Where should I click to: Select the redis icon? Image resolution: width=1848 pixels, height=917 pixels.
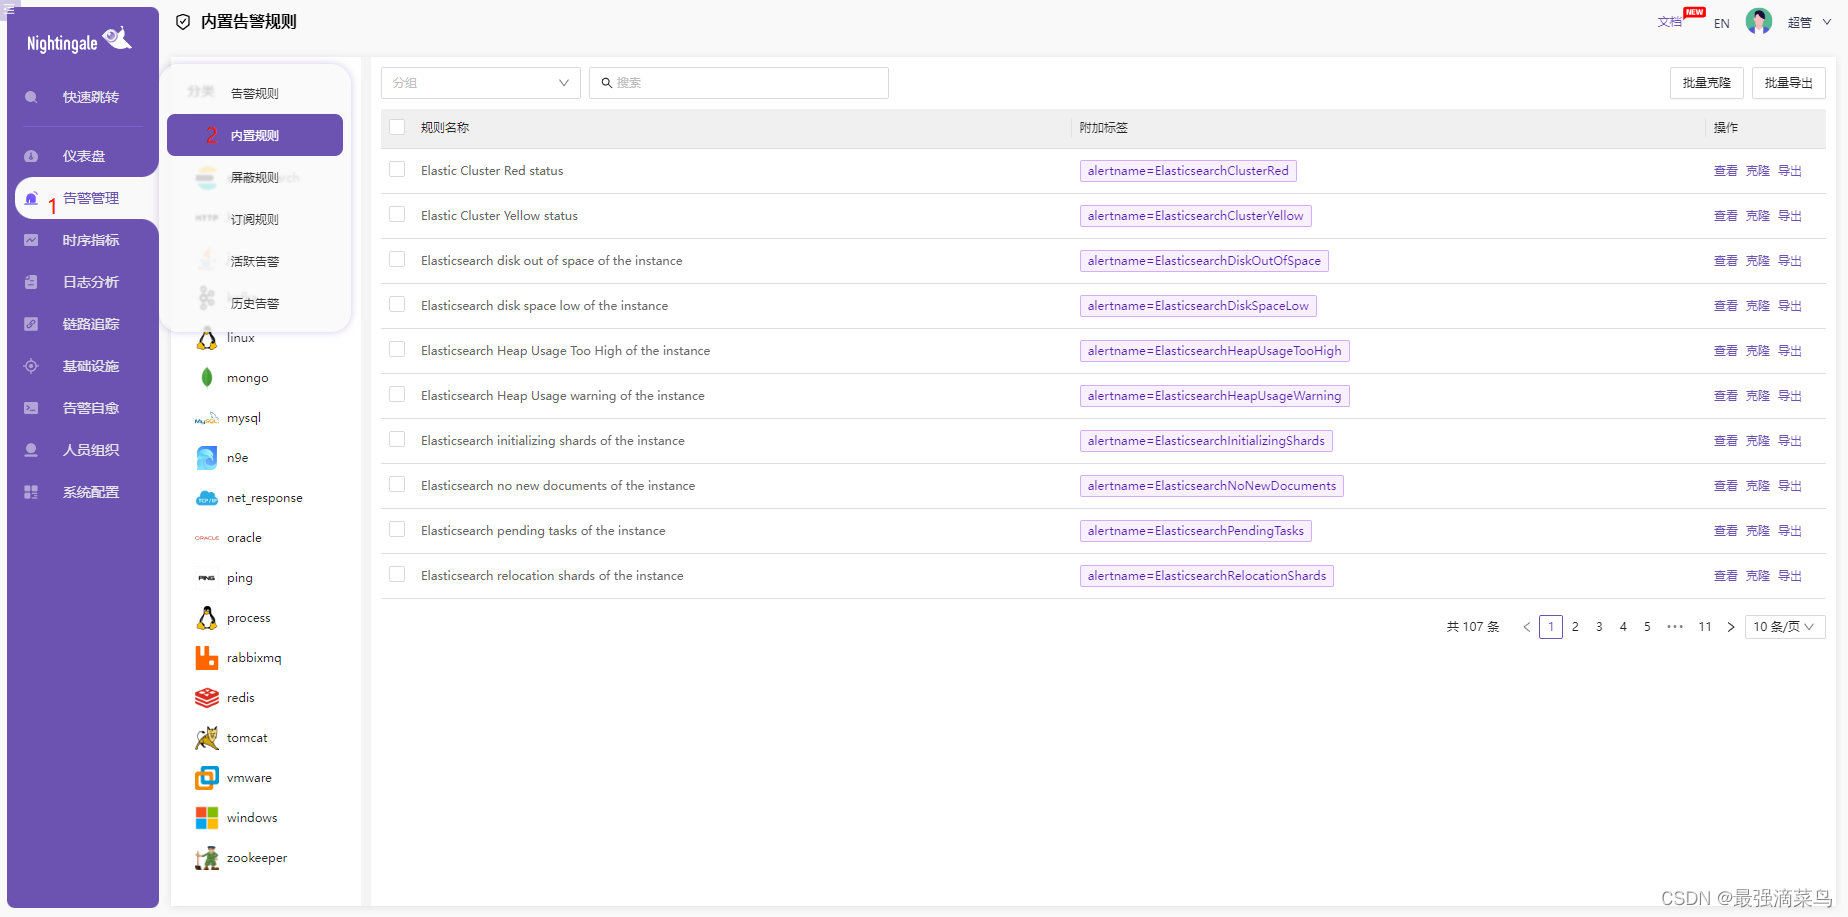(207, 698)
